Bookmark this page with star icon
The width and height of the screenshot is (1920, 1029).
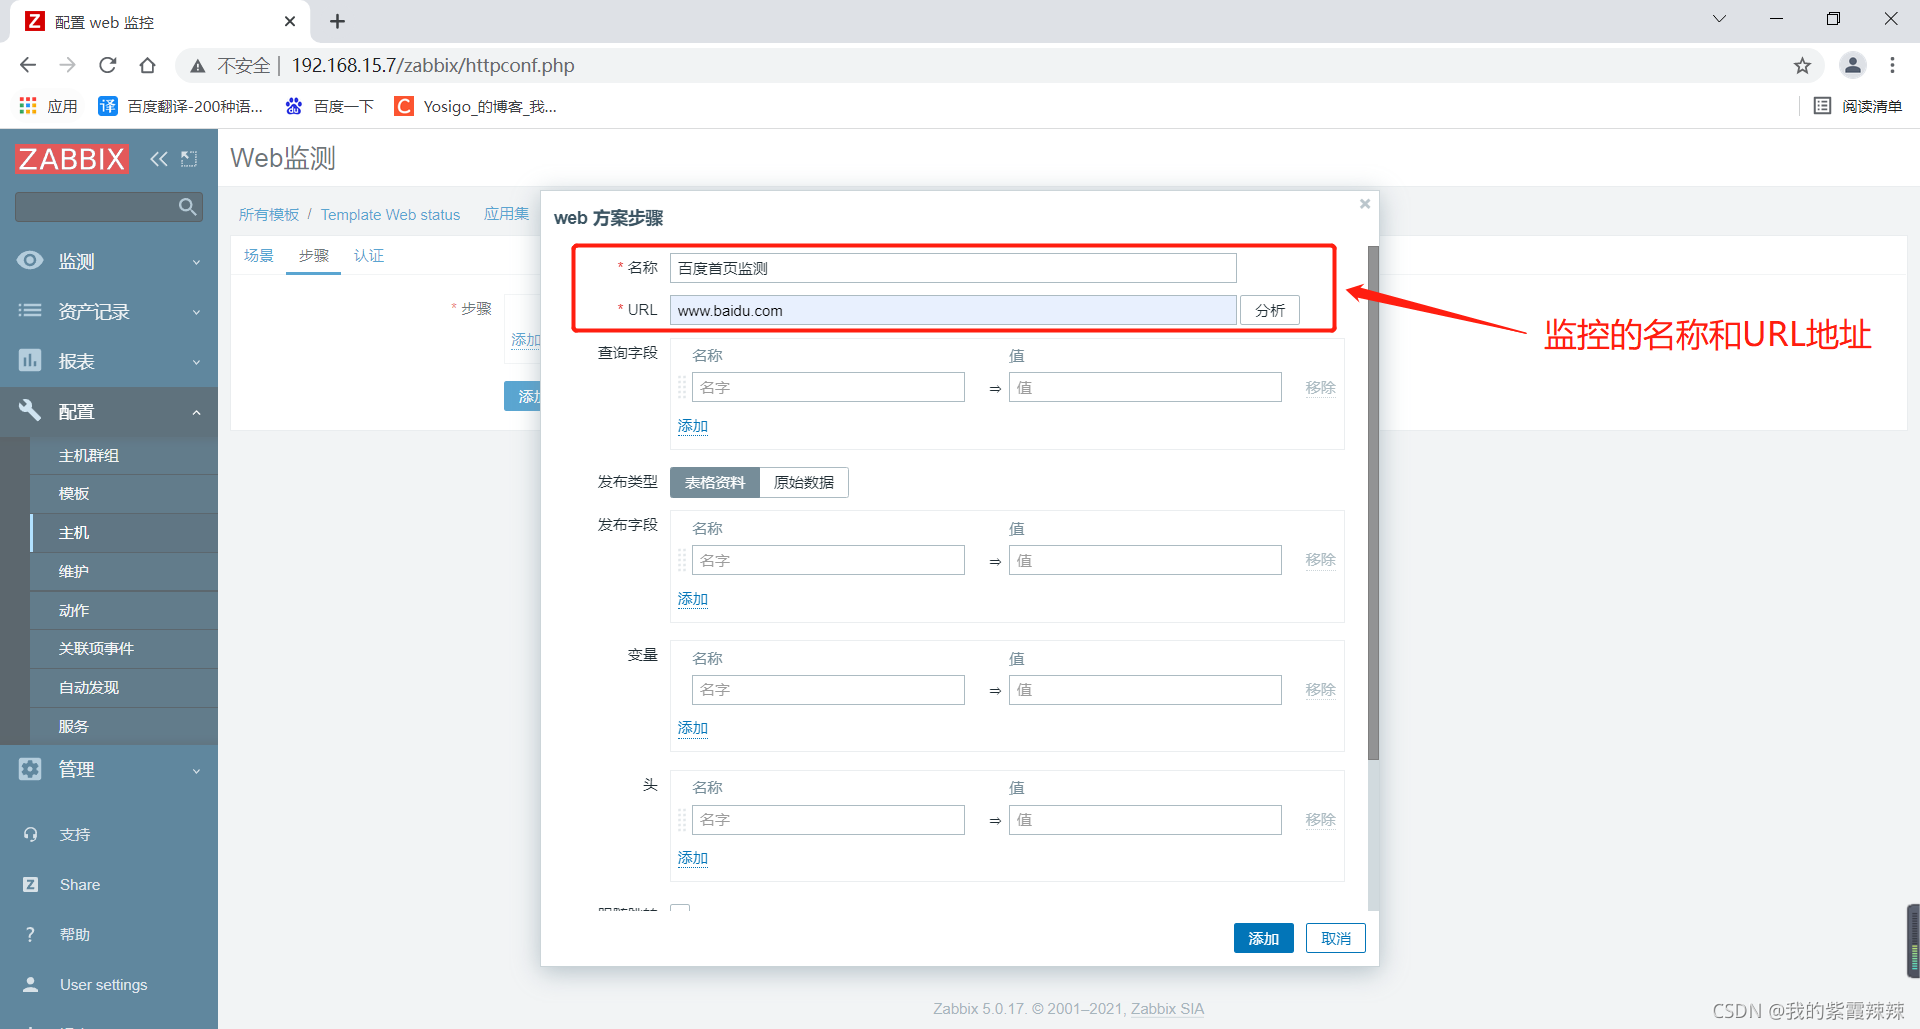coord(1802,65)
